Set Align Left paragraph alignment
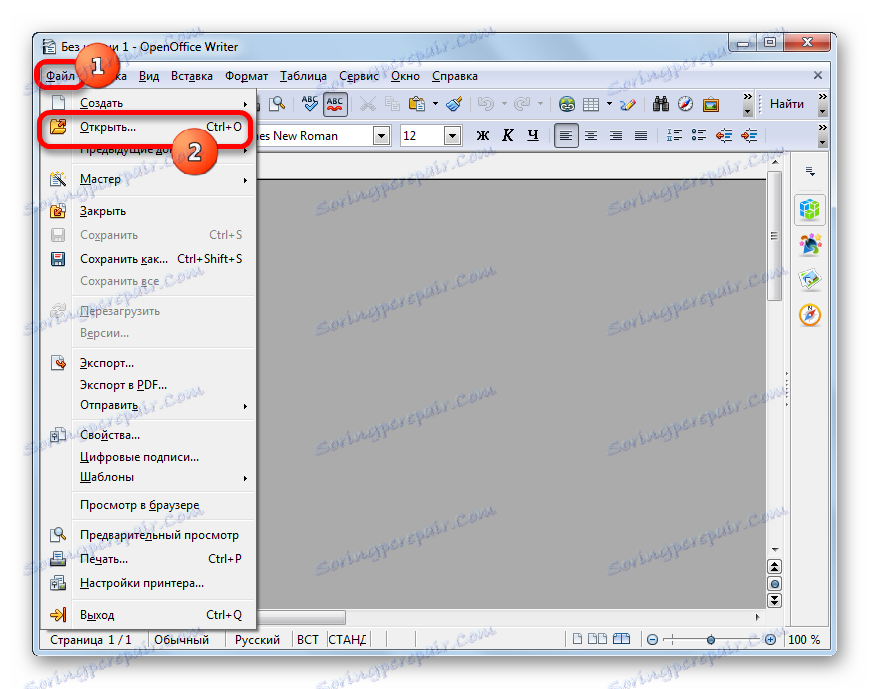The image size is (870, 689). [x=566, y=135]
